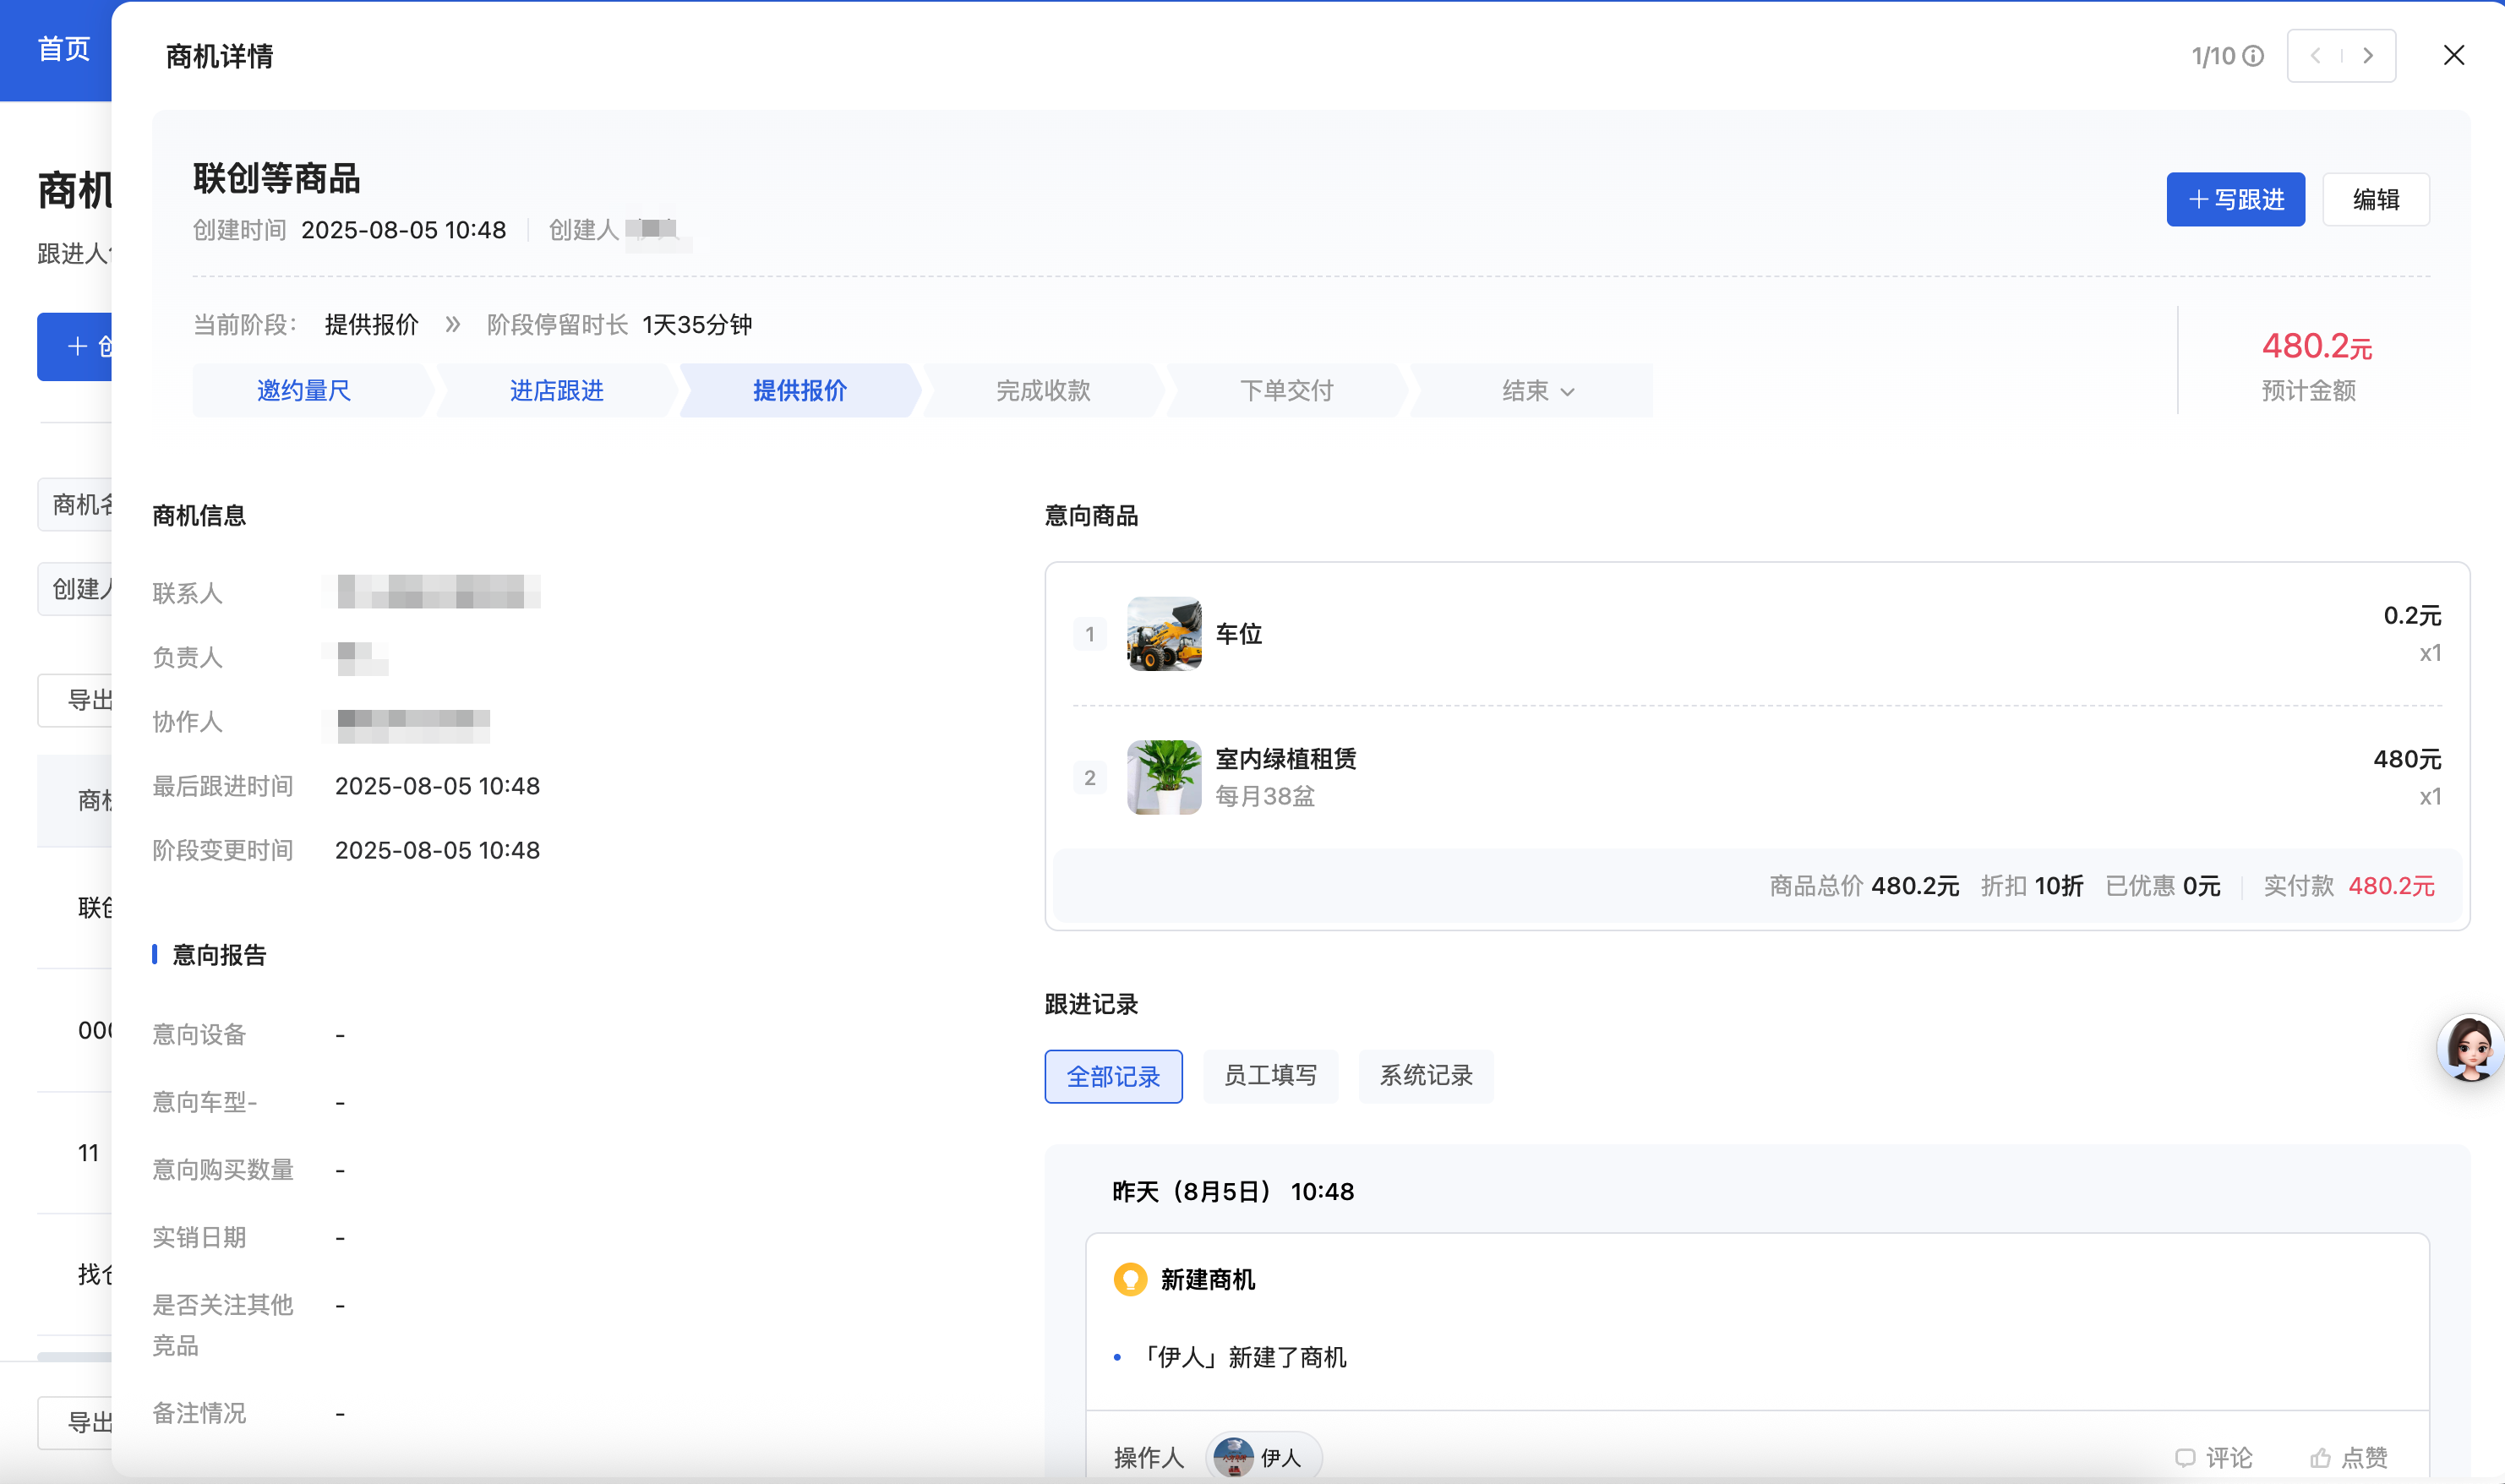Go to 首页 in the background page
The image size is (2505, 1484).
pyautogui.click(x=64, y=48)
